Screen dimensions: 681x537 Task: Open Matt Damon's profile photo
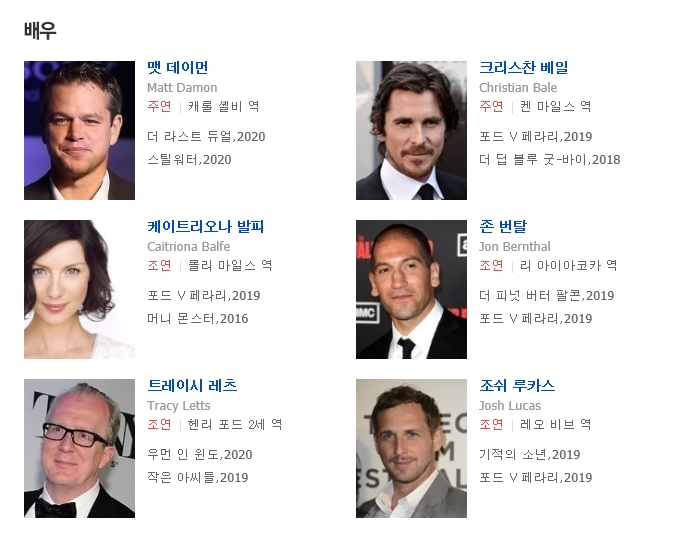[79, 130]
